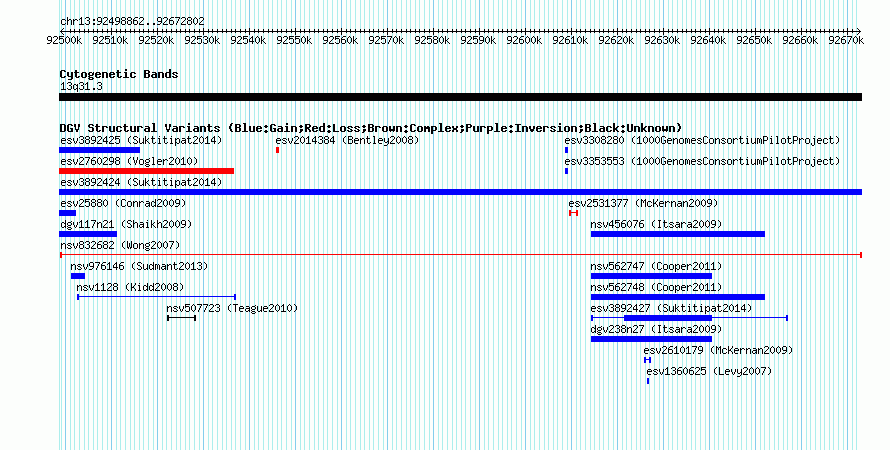Click the 92580k ruler tick label
890x450 pixels.
point(432,40)
